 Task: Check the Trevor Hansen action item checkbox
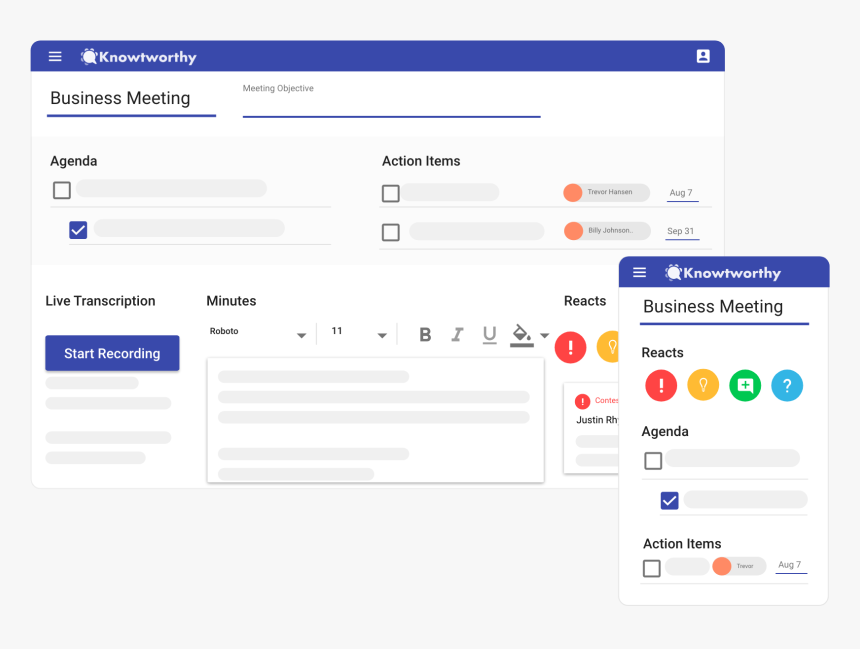(391, 193)
